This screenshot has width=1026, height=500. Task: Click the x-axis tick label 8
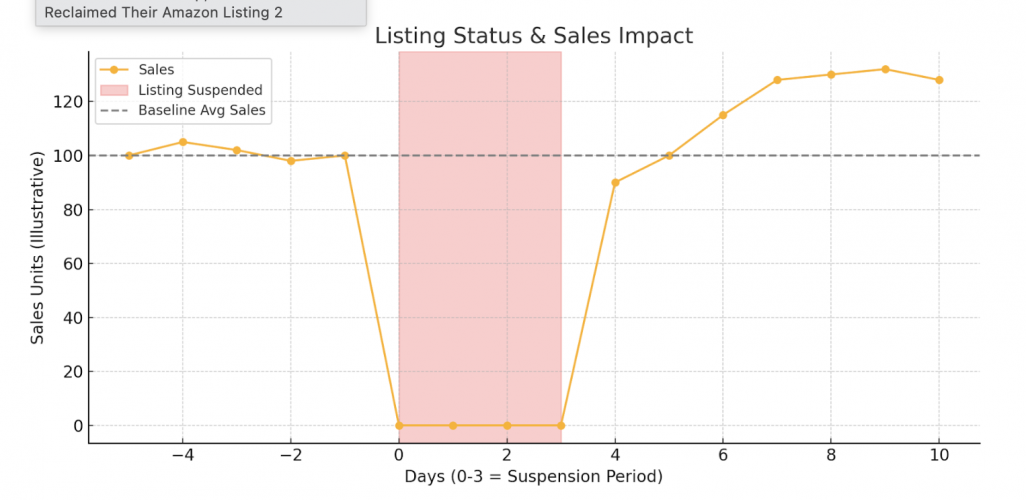pyautogui.click(x=831, y=455)
